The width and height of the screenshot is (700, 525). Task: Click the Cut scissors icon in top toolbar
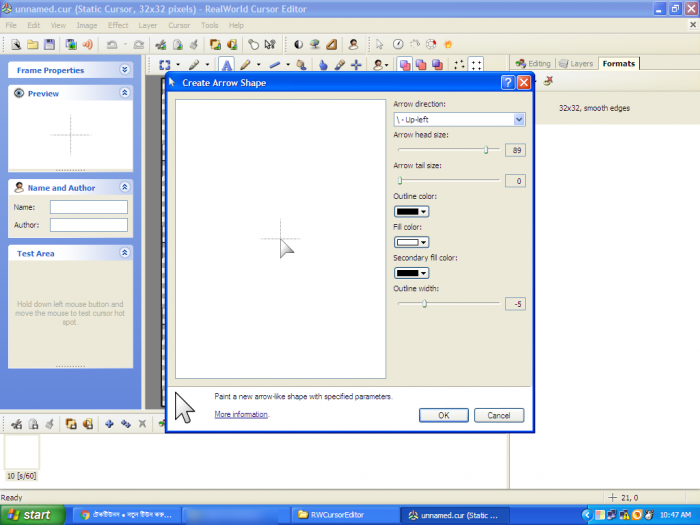point(161,44)
